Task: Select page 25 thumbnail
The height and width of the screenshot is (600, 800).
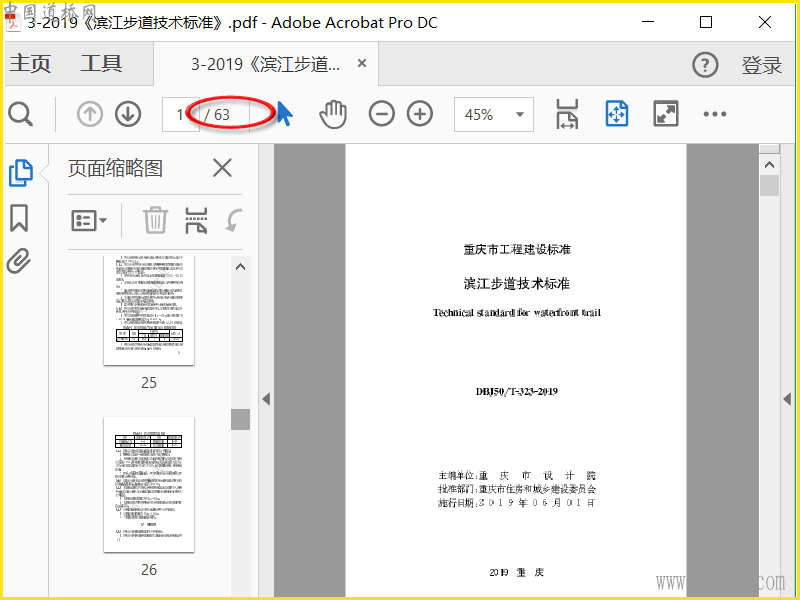Action: tap(149, 310)
